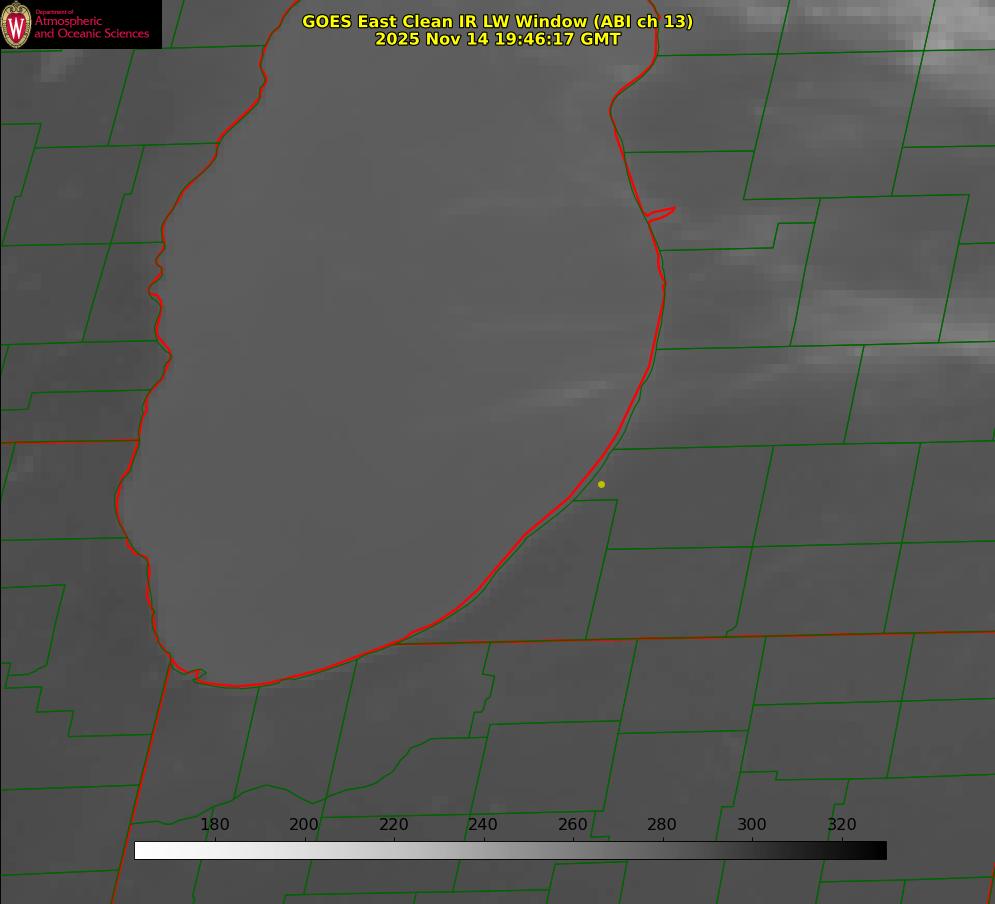The image size is (995, 904).
Task: Click the University of Wisconsin crest logo
Action: coord(16,24)
